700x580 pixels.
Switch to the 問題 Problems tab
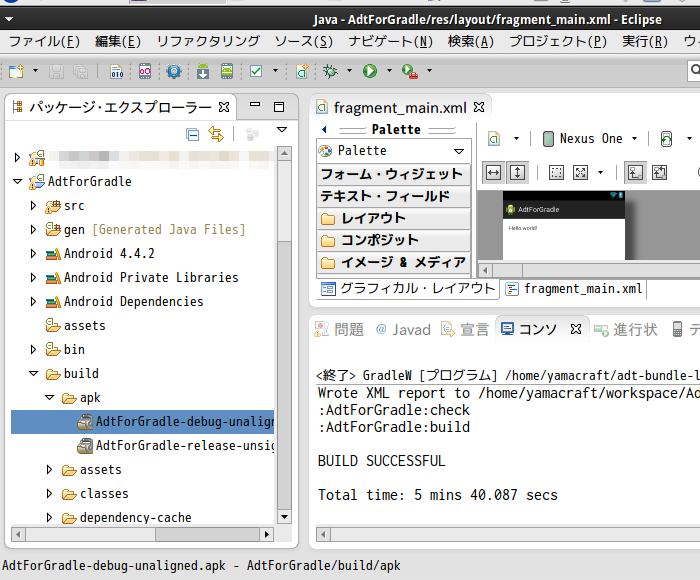(x=339, y=330)
